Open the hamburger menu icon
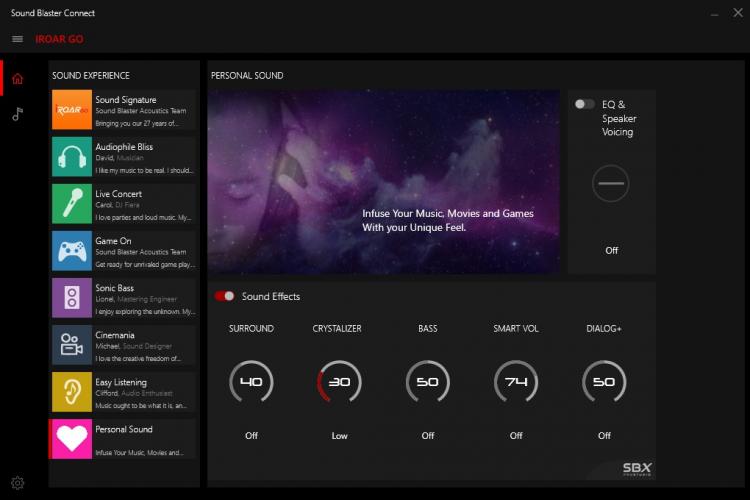 point(17,39)
